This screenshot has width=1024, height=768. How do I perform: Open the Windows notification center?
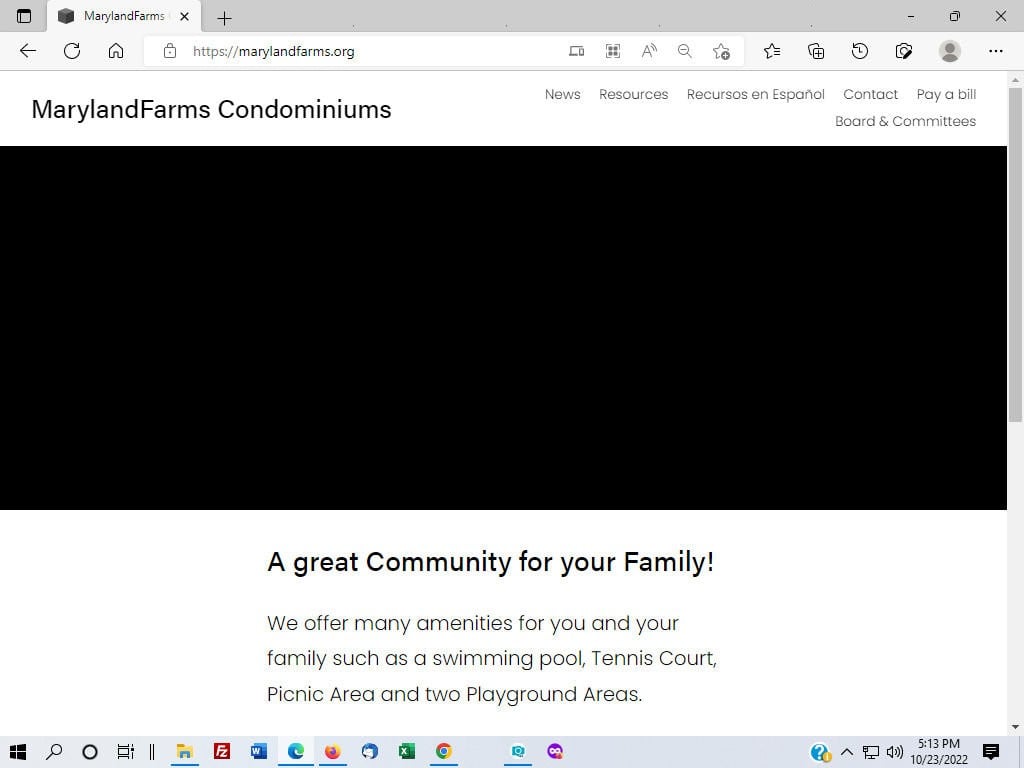[x=991, y=752]
